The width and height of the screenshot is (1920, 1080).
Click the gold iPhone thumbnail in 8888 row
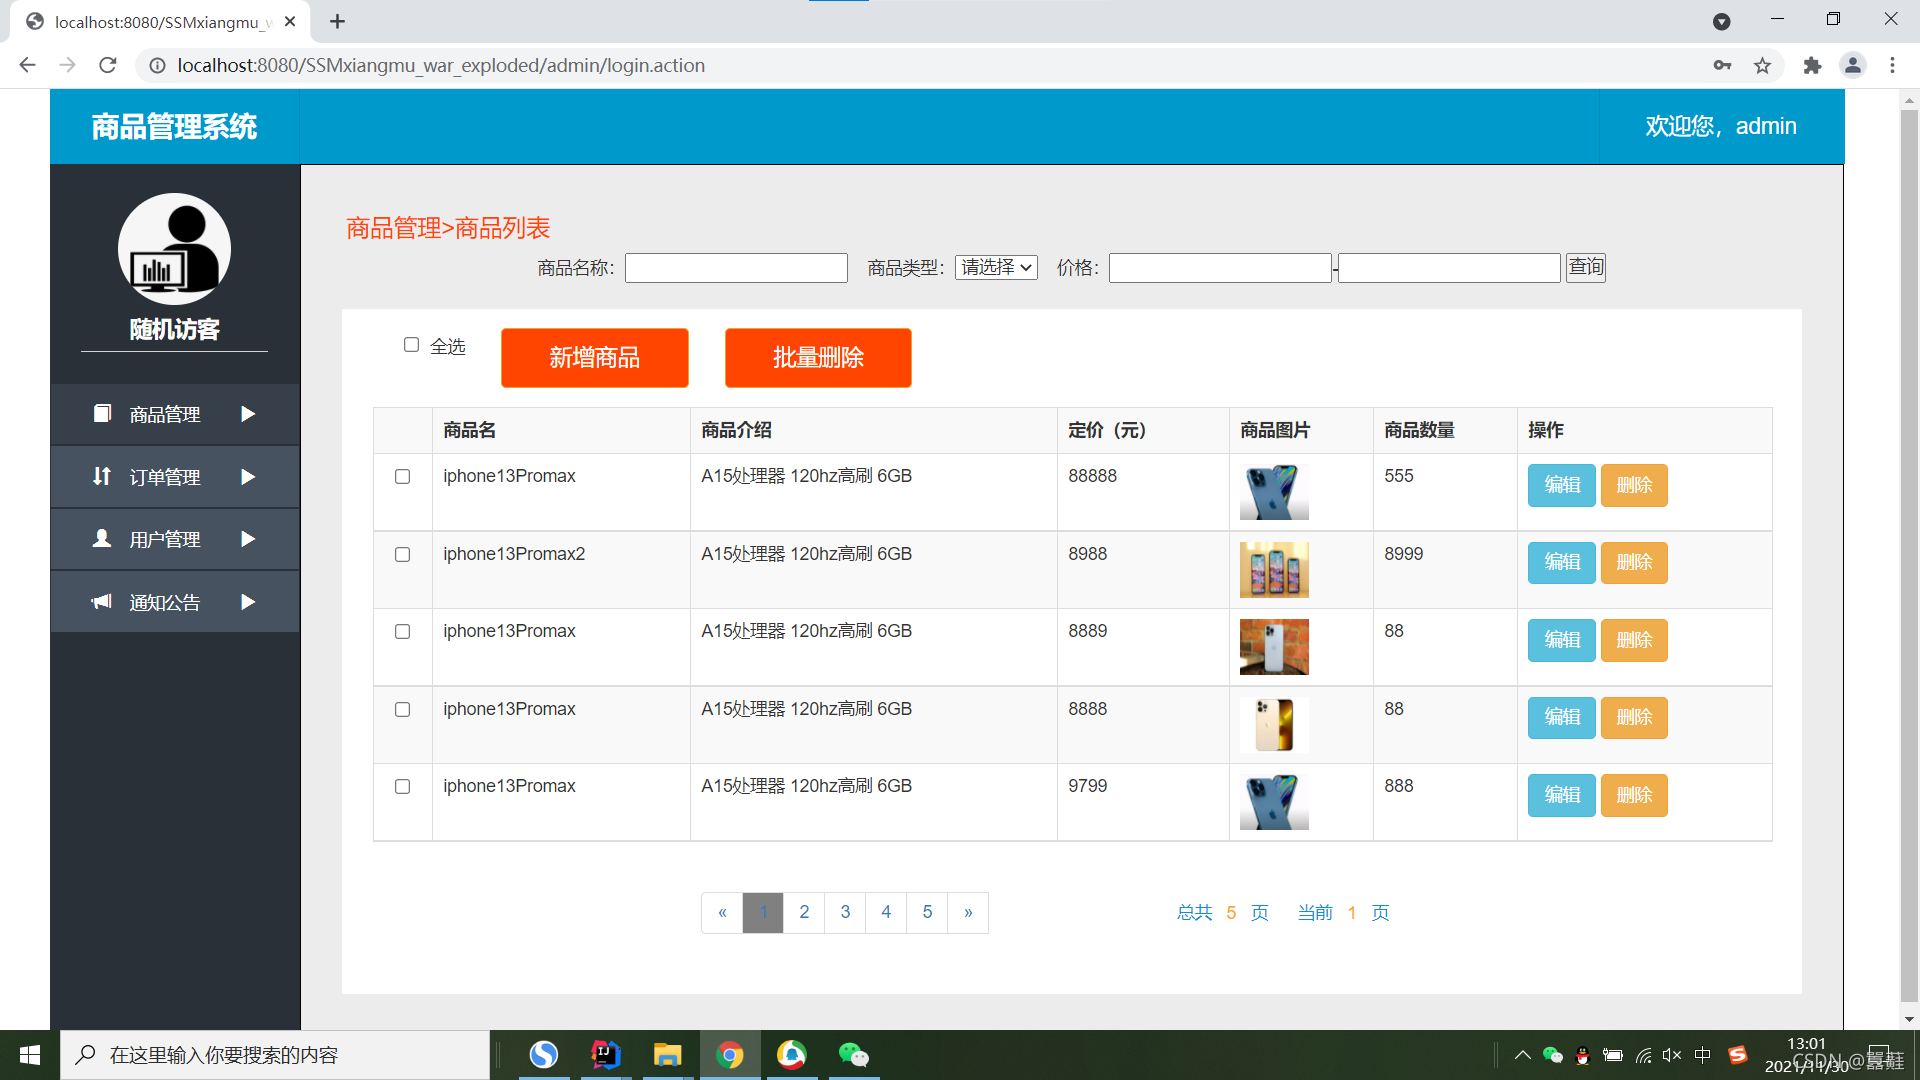[1274, 724]
